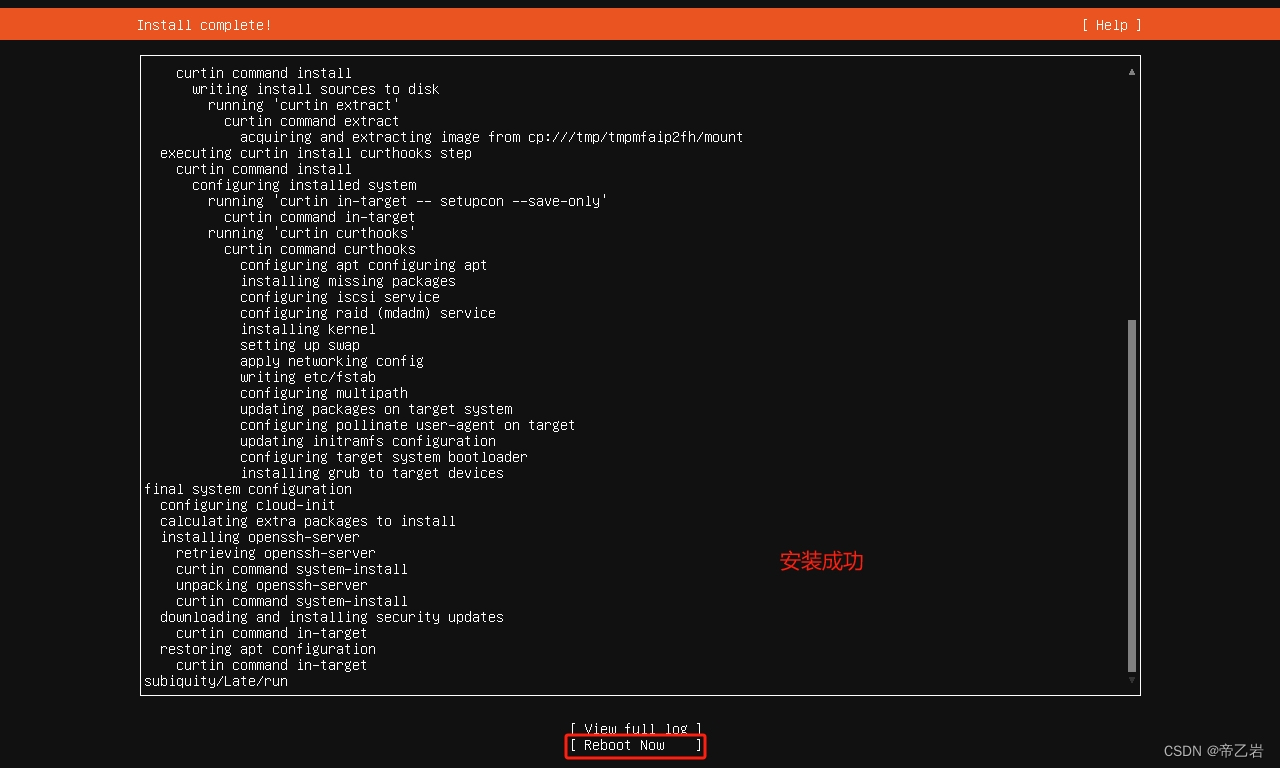Open View full log
The height and width of the screenshot is (768, 1280).
636,729
